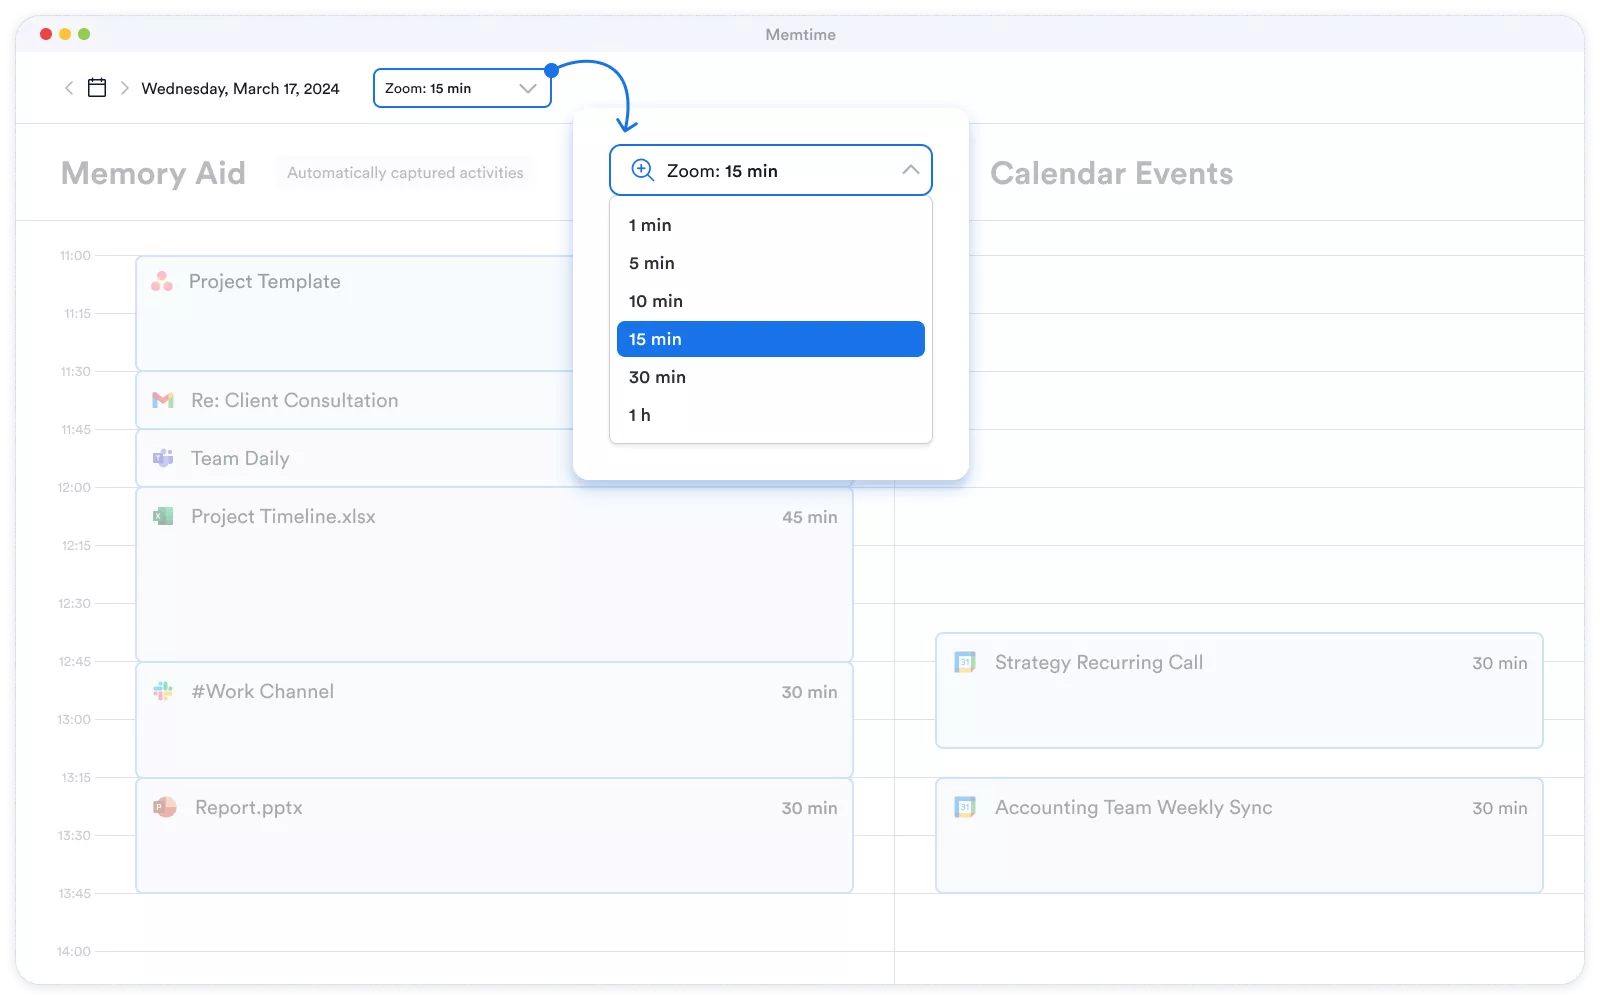Click the PowerPoint icon on Report.pptx

click(165, 807)
